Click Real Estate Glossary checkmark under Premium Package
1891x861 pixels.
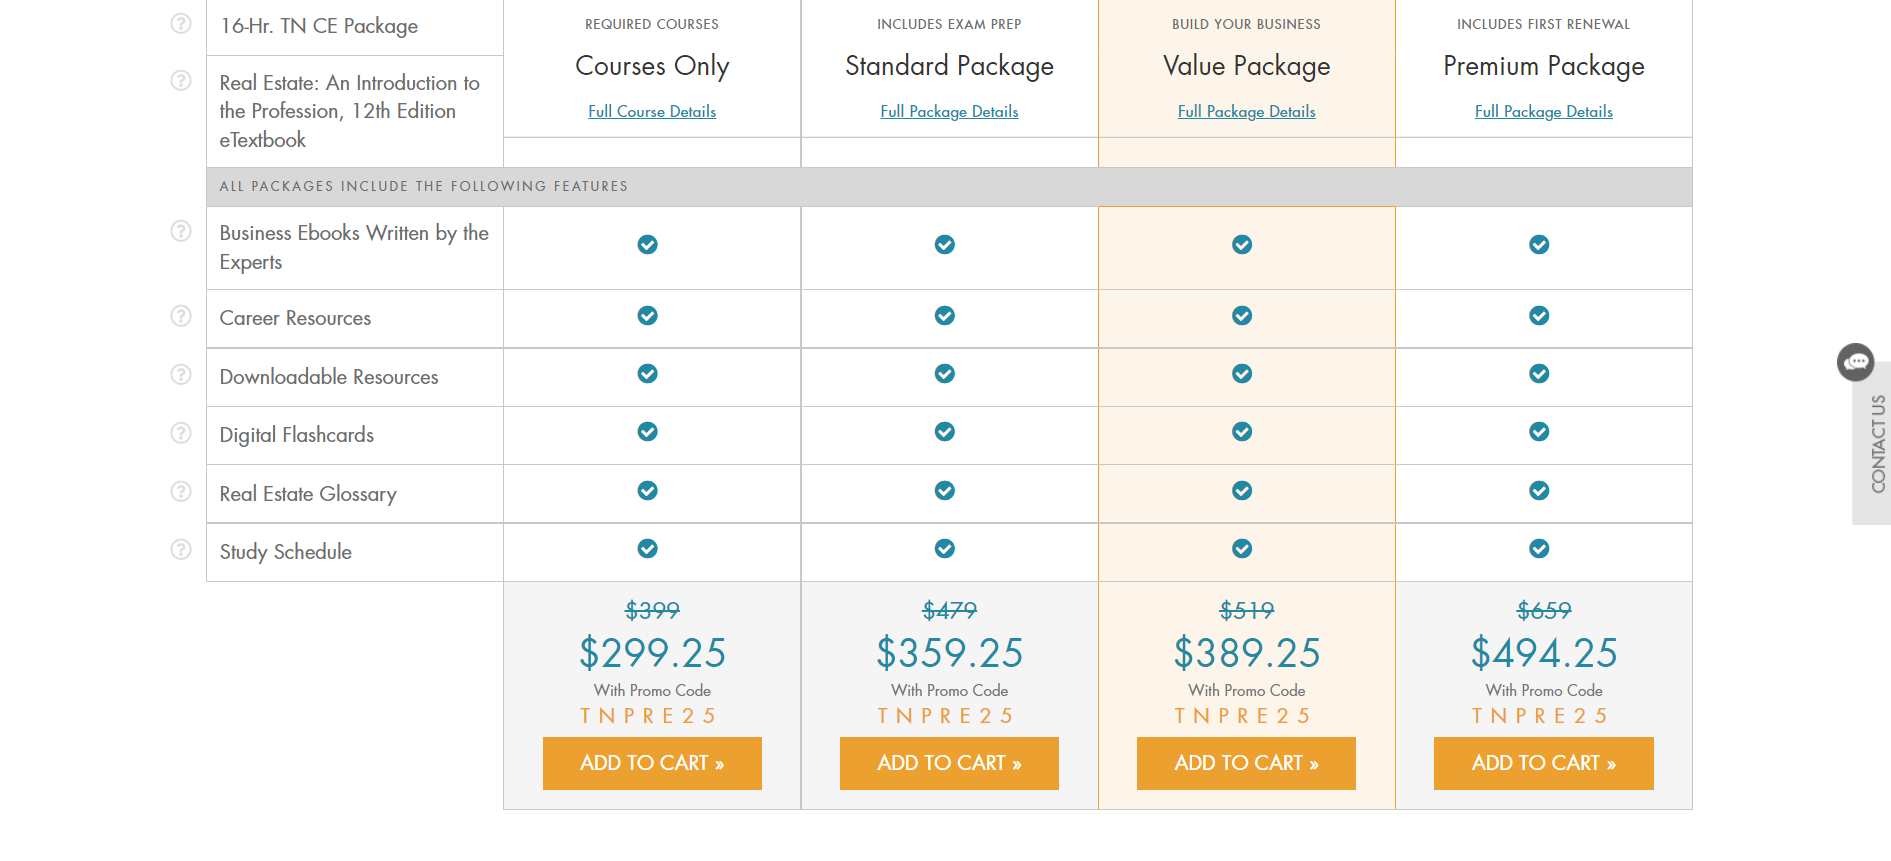1539,490
